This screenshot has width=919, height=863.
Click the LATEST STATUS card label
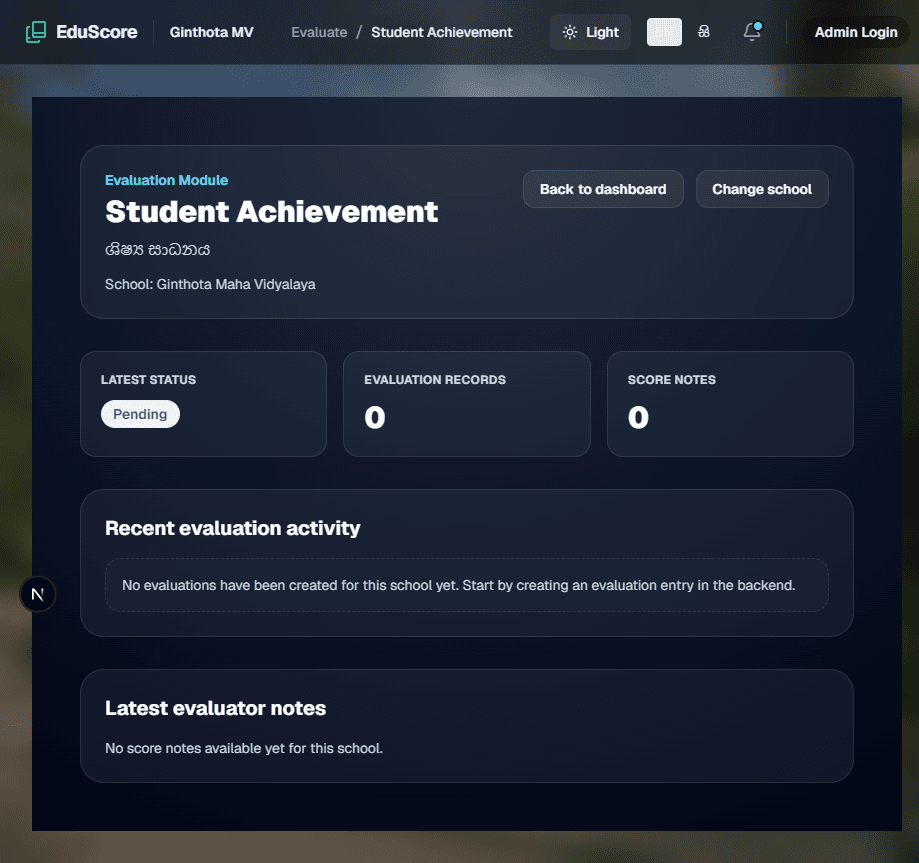click(x=148, y=380)
